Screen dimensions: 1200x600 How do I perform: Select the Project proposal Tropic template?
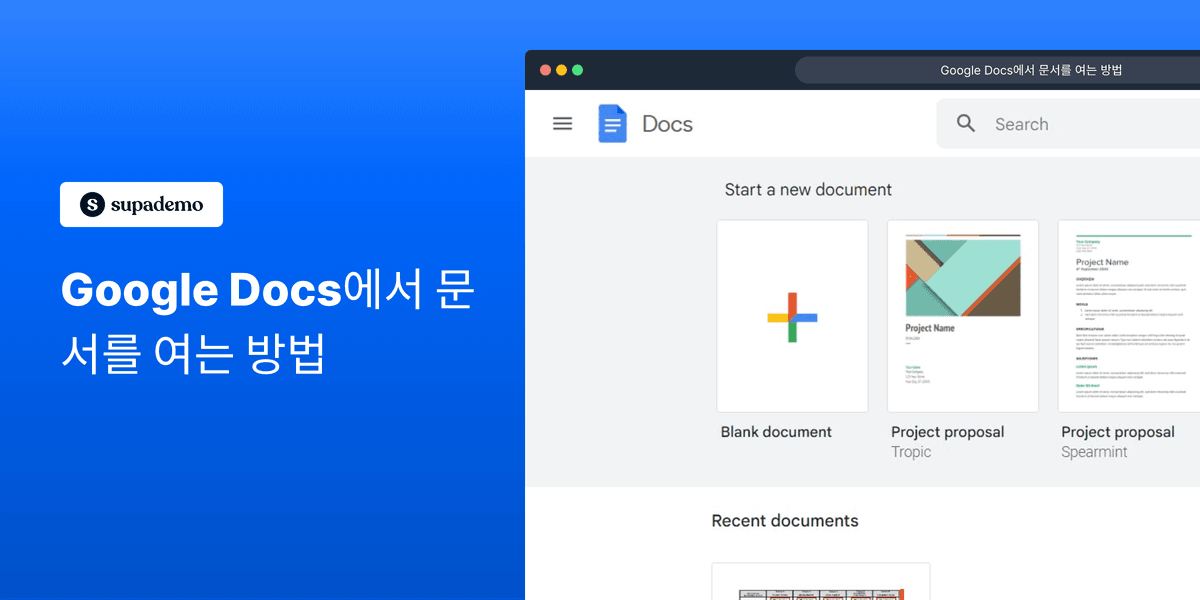tap(962, 316)
